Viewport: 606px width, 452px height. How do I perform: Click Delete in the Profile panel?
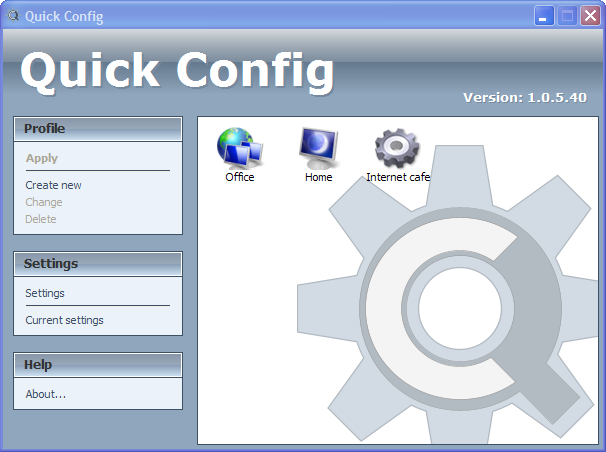click(x=41, y=219)
